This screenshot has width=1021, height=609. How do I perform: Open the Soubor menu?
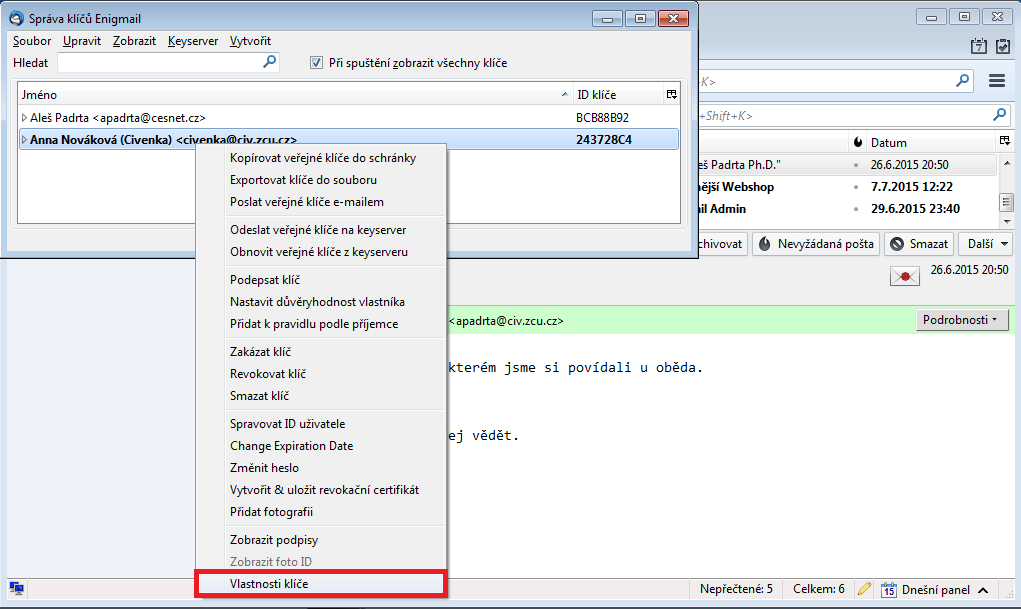32,41
